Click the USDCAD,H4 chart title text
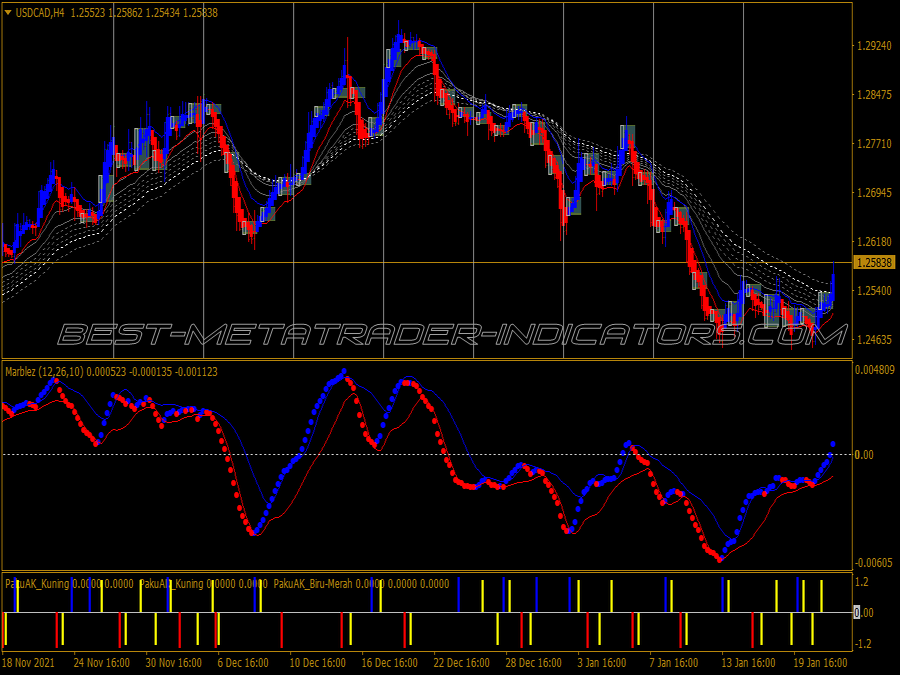 40,13
